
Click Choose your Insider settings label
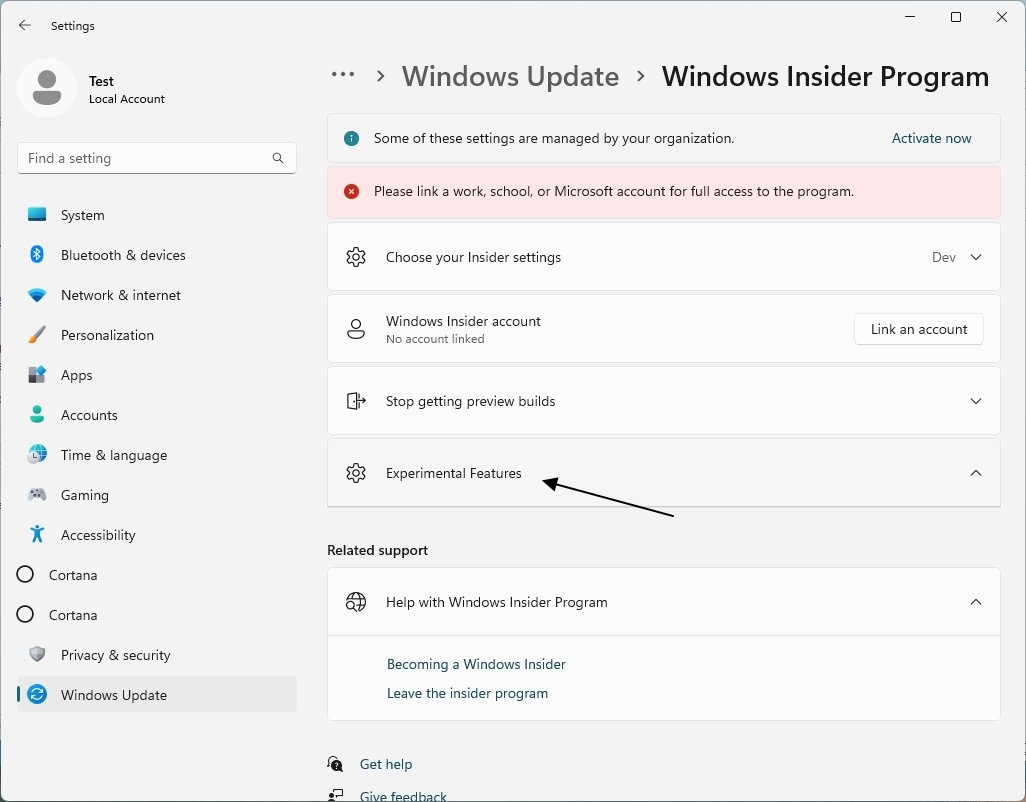473,257
